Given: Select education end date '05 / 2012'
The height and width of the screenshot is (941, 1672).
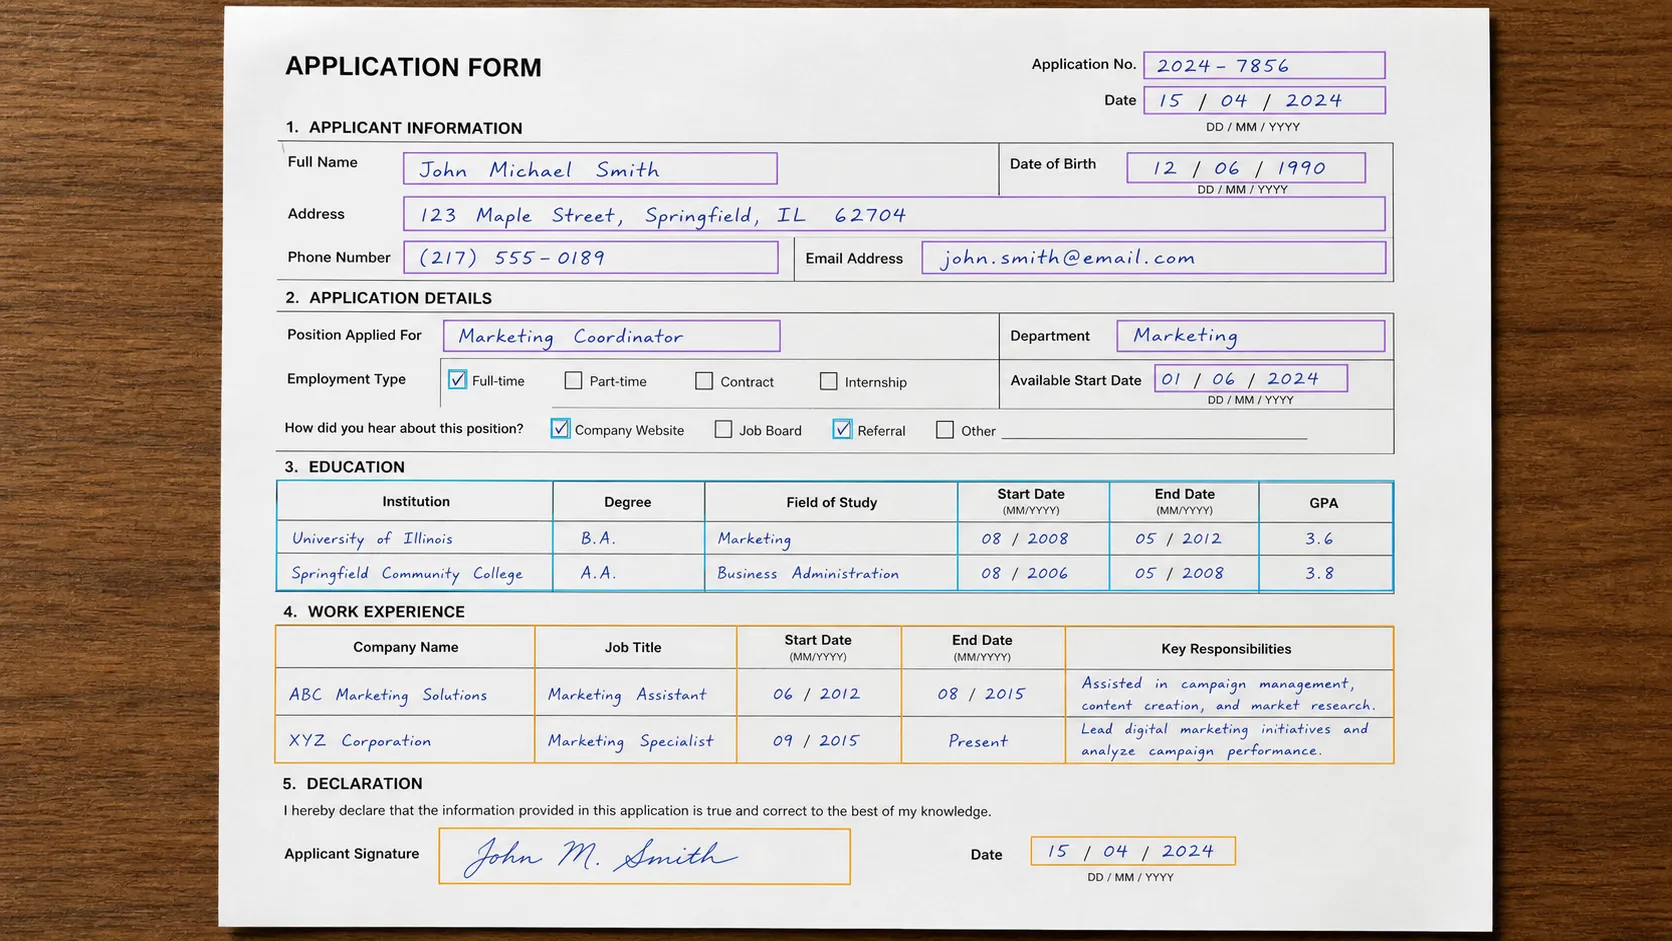Looking at the screenshot, I should (x=1184, y=538).
